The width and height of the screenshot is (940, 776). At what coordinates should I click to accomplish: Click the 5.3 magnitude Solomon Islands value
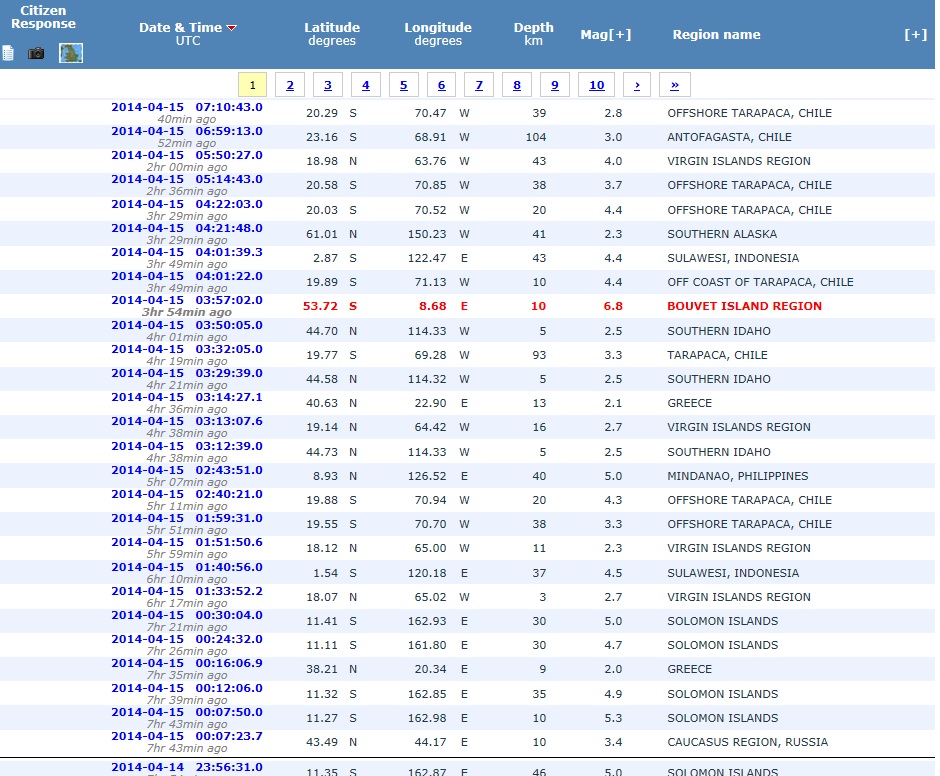pos(613,718)
